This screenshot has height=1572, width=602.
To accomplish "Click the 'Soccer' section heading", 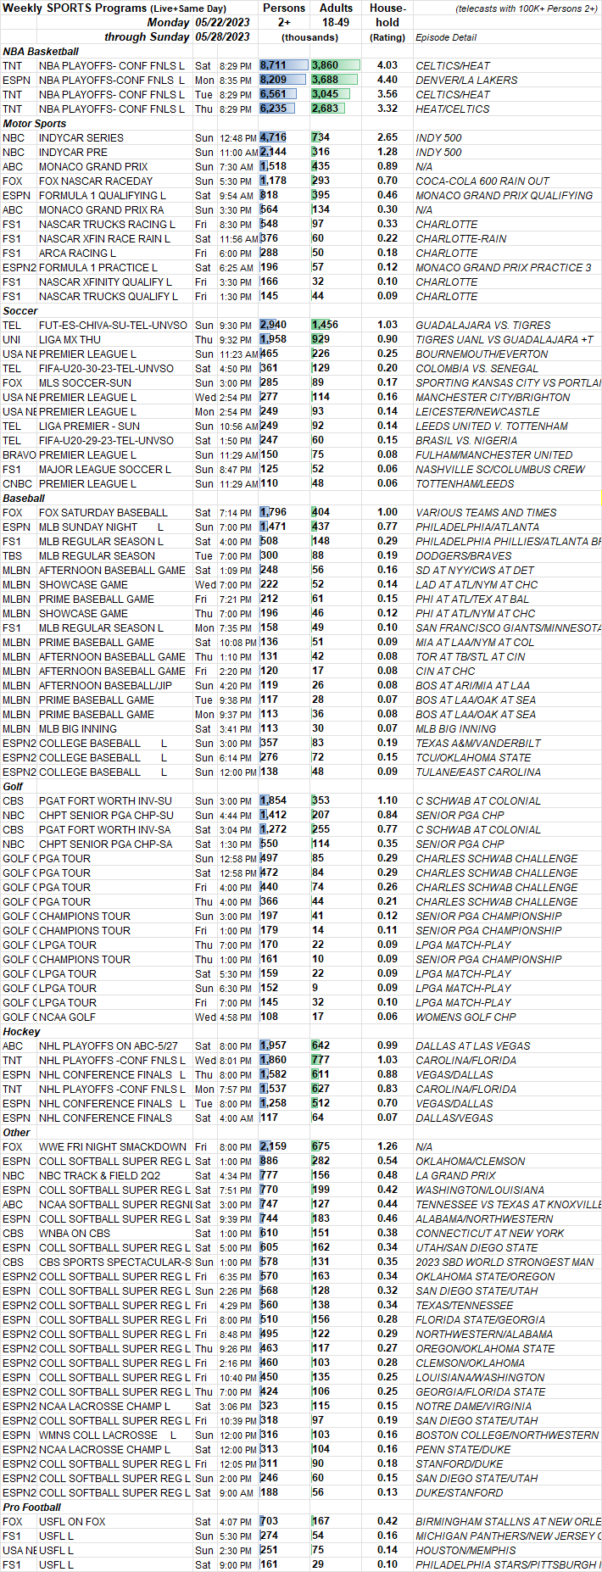I will 19,311.
